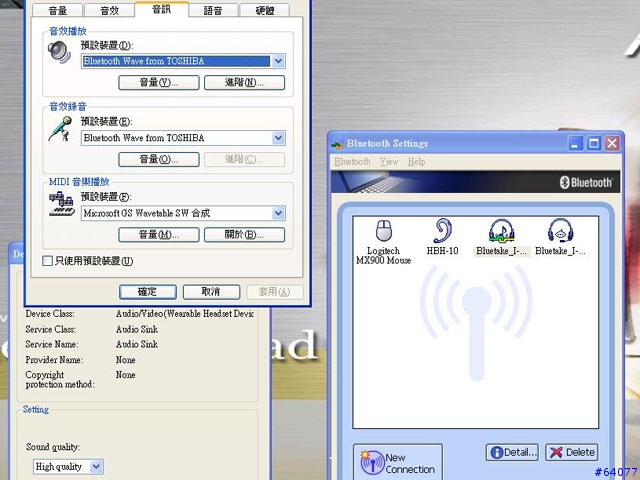Click the 進階(N) advanced playback button
The height and width of the screenshot is (480, 640).
click(244, 83)
